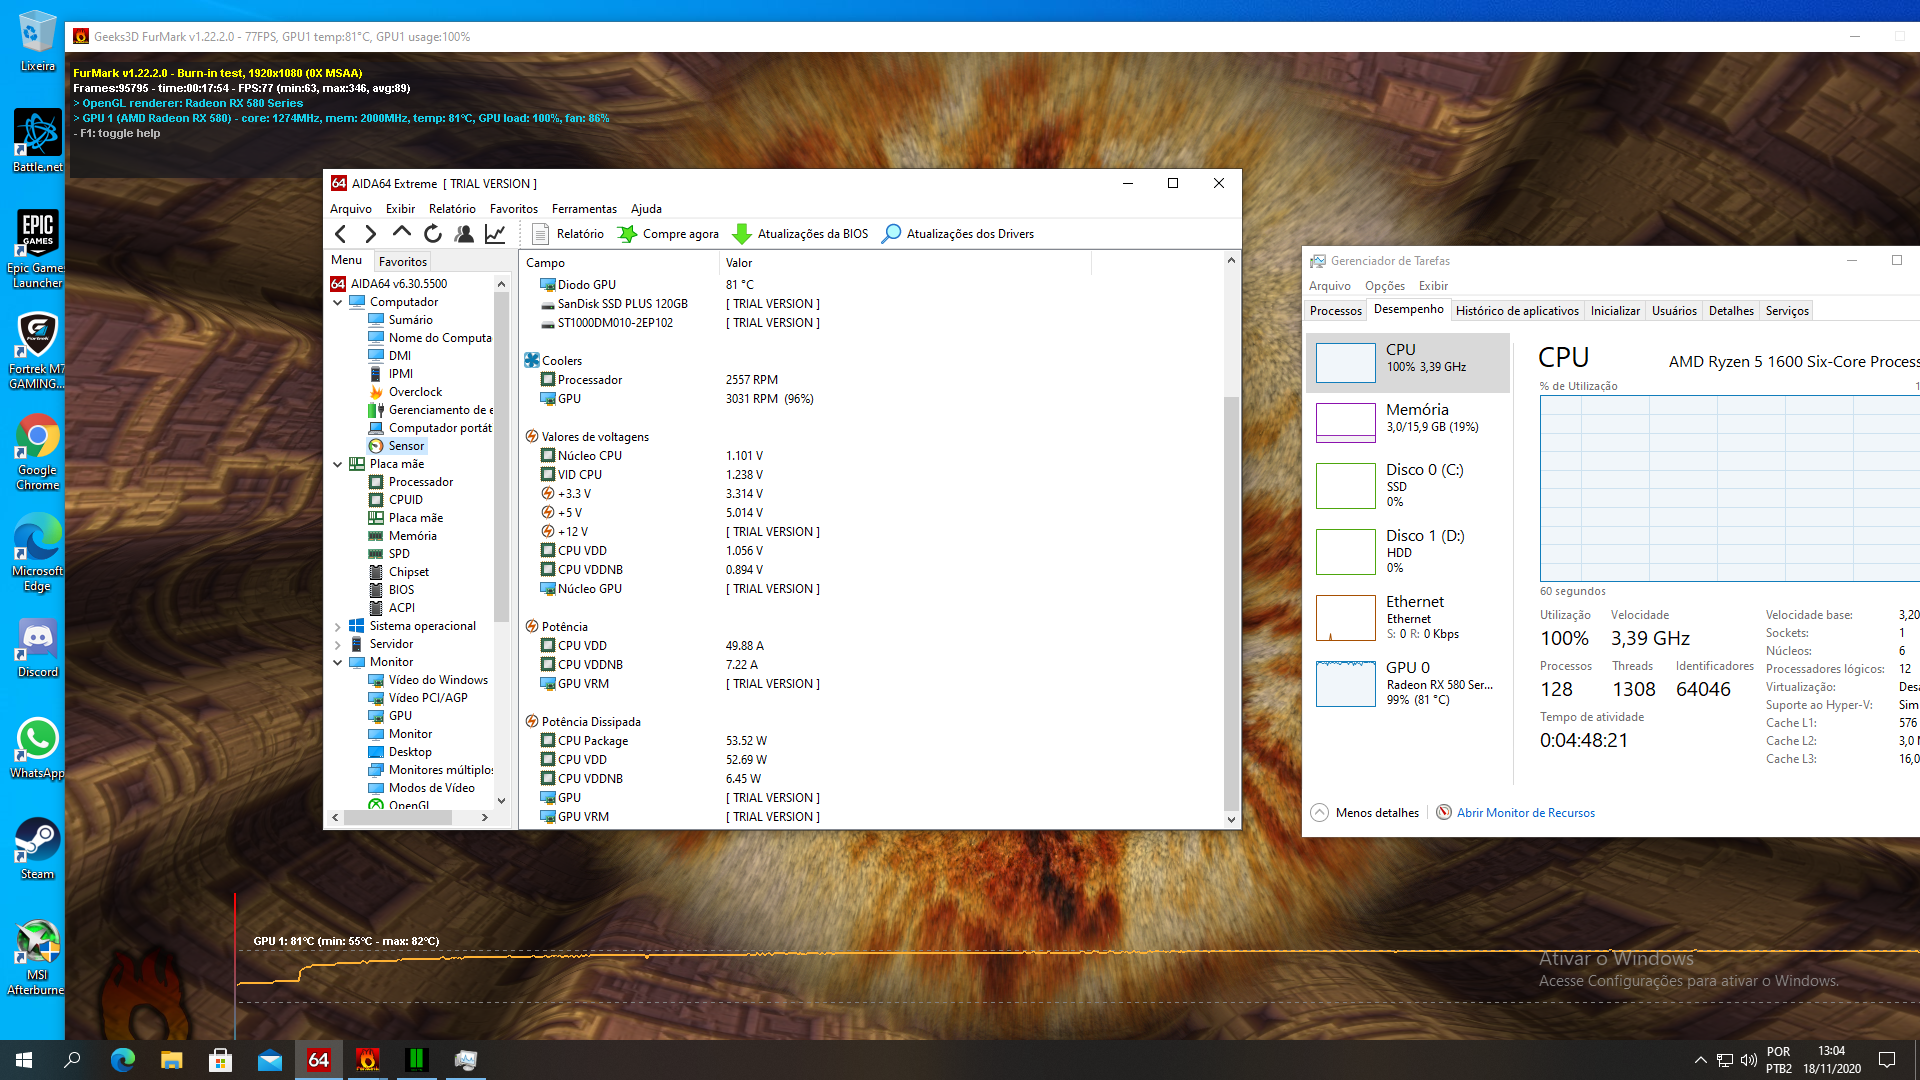Collapse the Monitor tree node
The height and width of the screenshot is (1080, 1920).
point(338,662)
